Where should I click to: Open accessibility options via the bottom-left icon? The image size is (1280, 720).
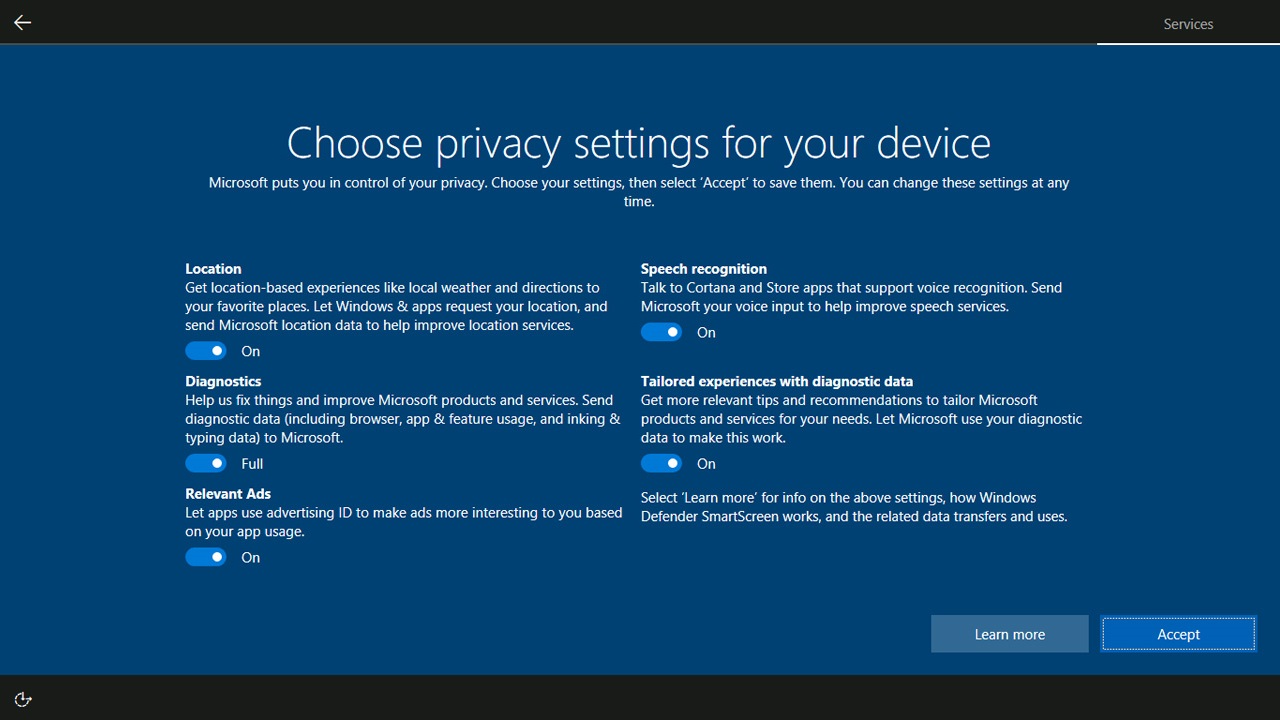pyautogui.click(x=22, y=698)
